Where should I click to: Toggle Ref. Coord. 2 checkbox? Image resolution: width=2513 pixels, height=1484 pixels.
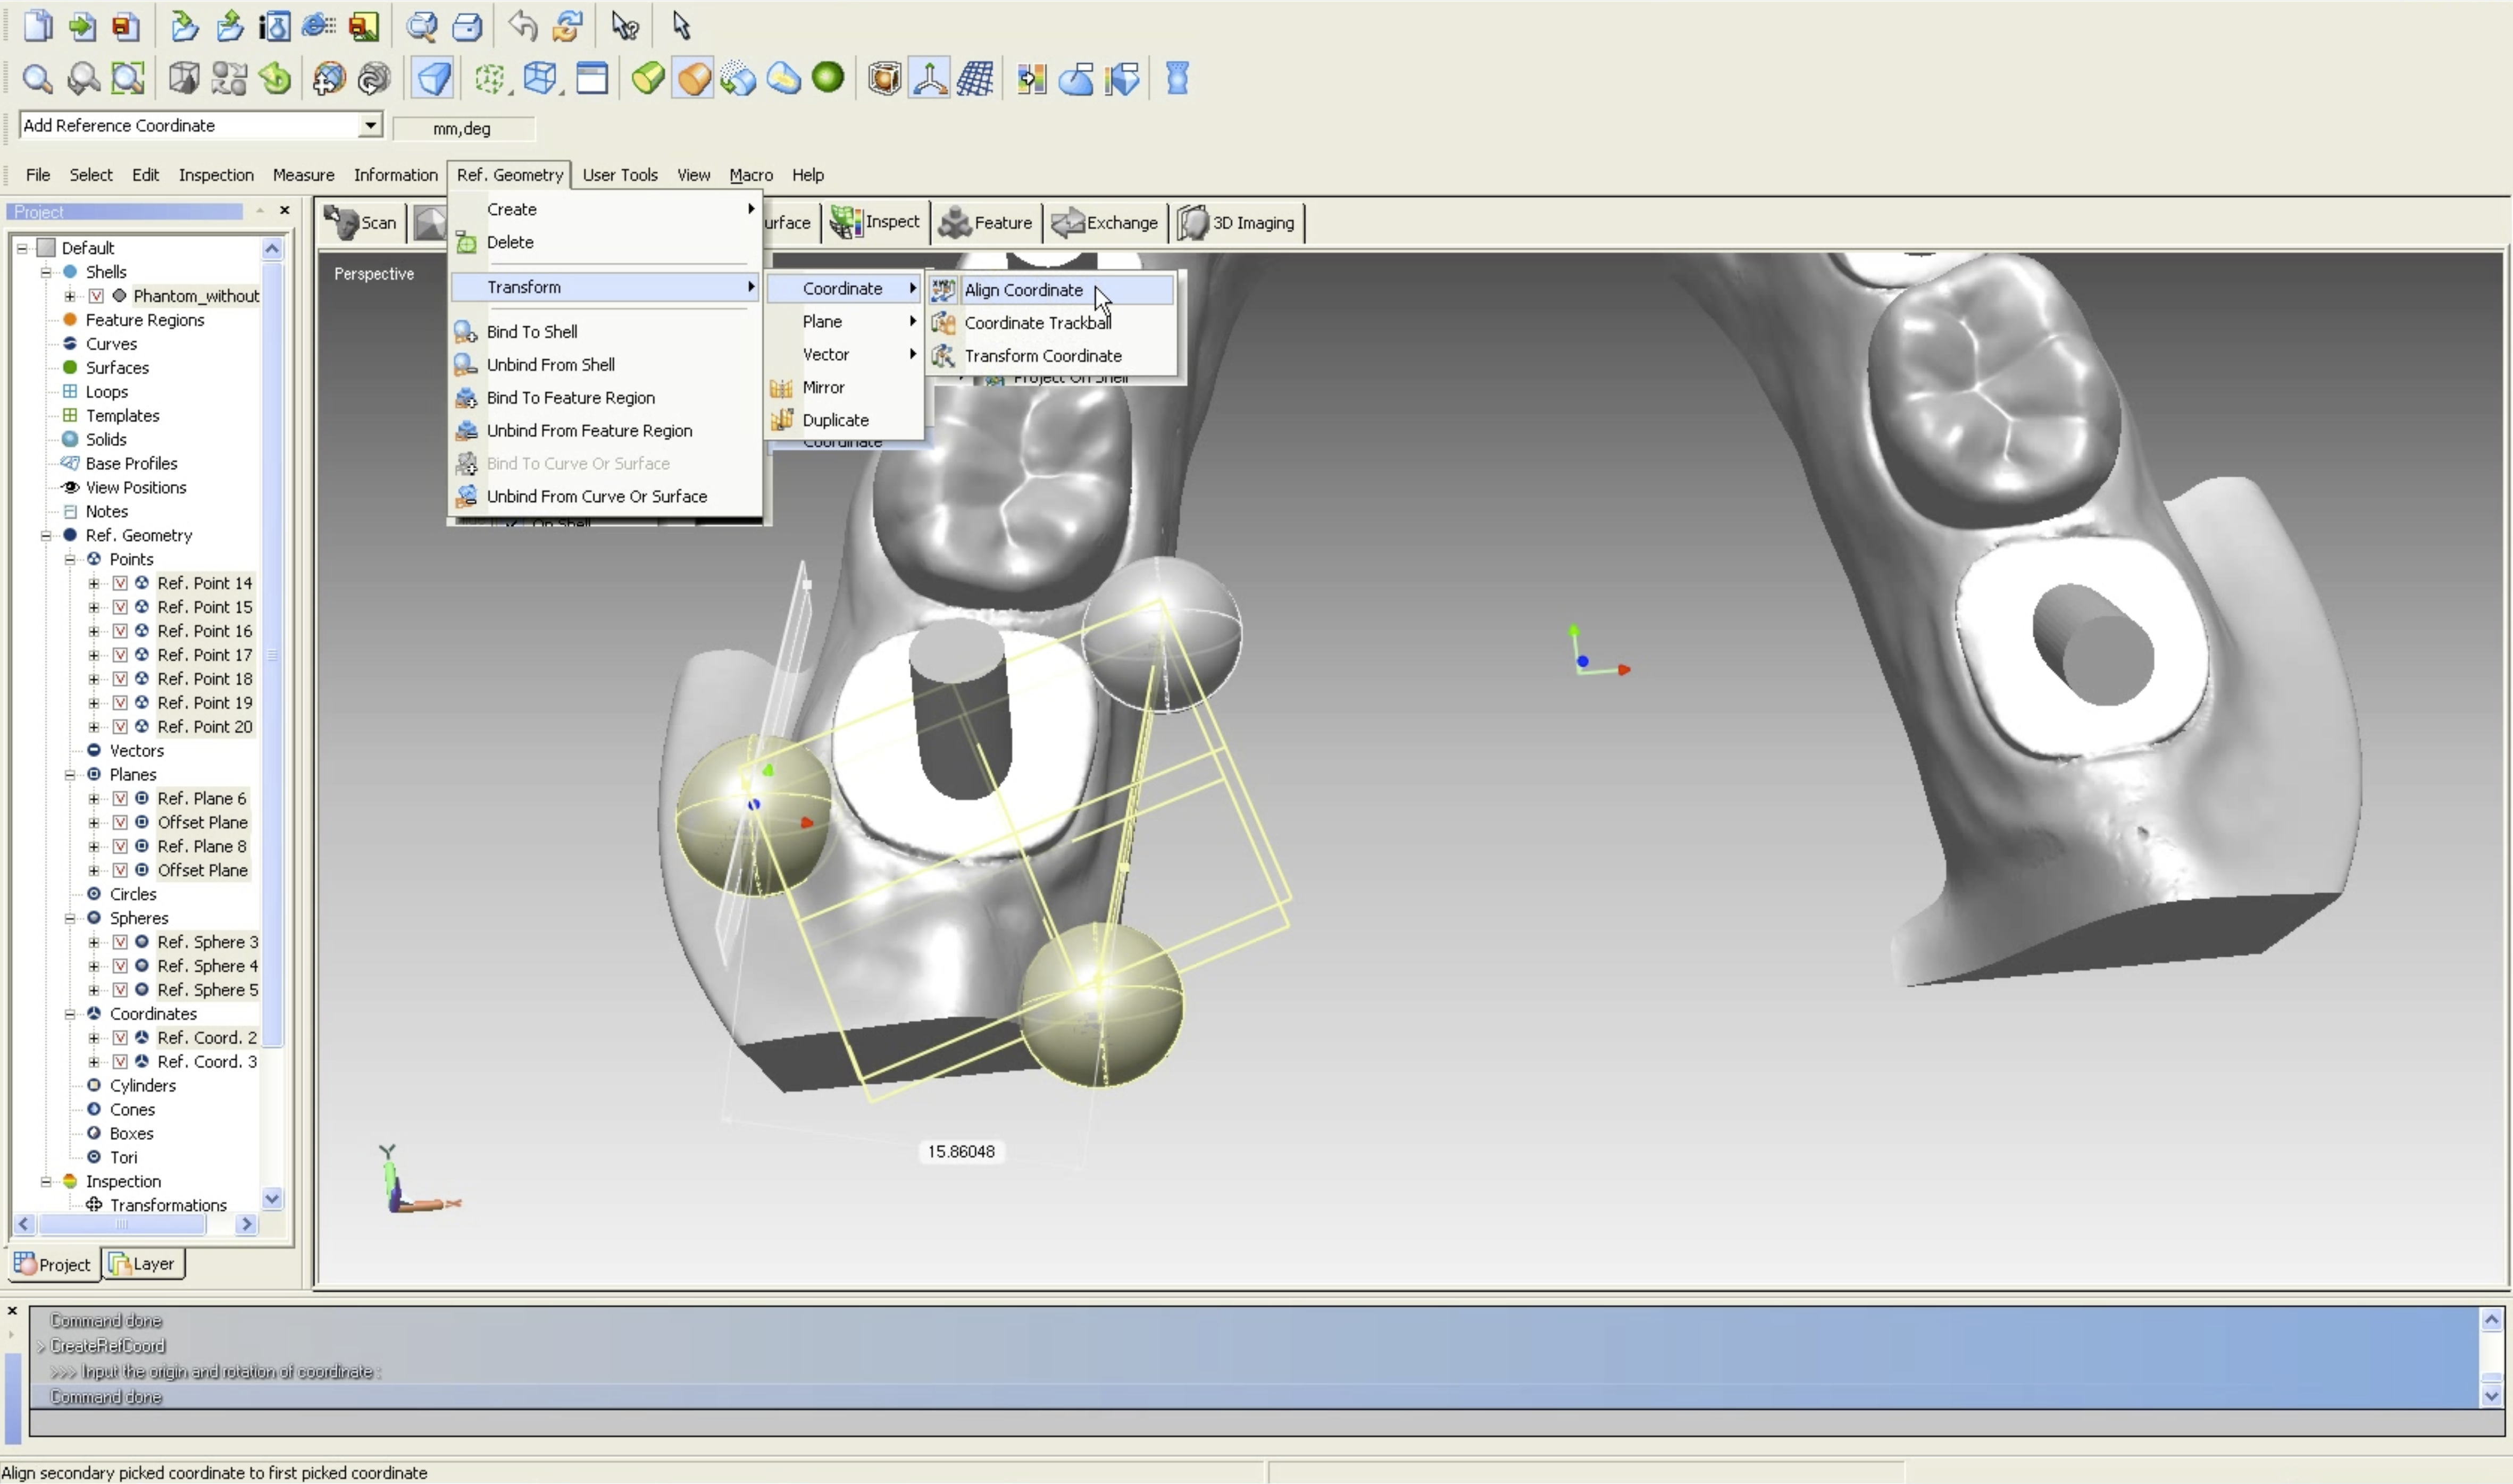pos(120,1038)
